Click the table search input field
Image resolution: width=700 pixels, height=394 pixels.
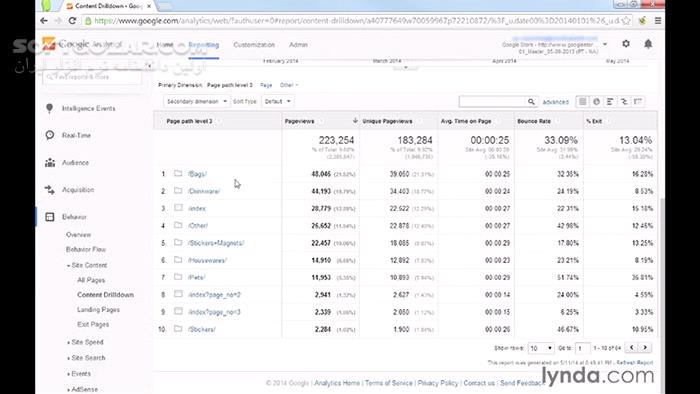click(492, 102)
